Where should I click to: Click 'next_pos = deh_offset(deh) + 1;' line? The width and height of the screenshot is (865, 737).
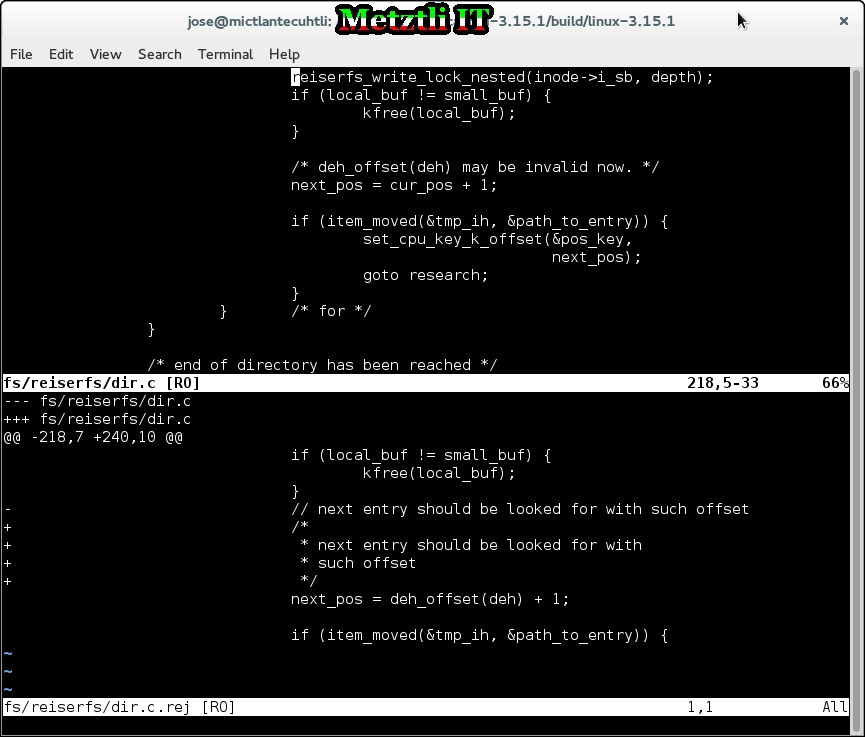(430, 599)
